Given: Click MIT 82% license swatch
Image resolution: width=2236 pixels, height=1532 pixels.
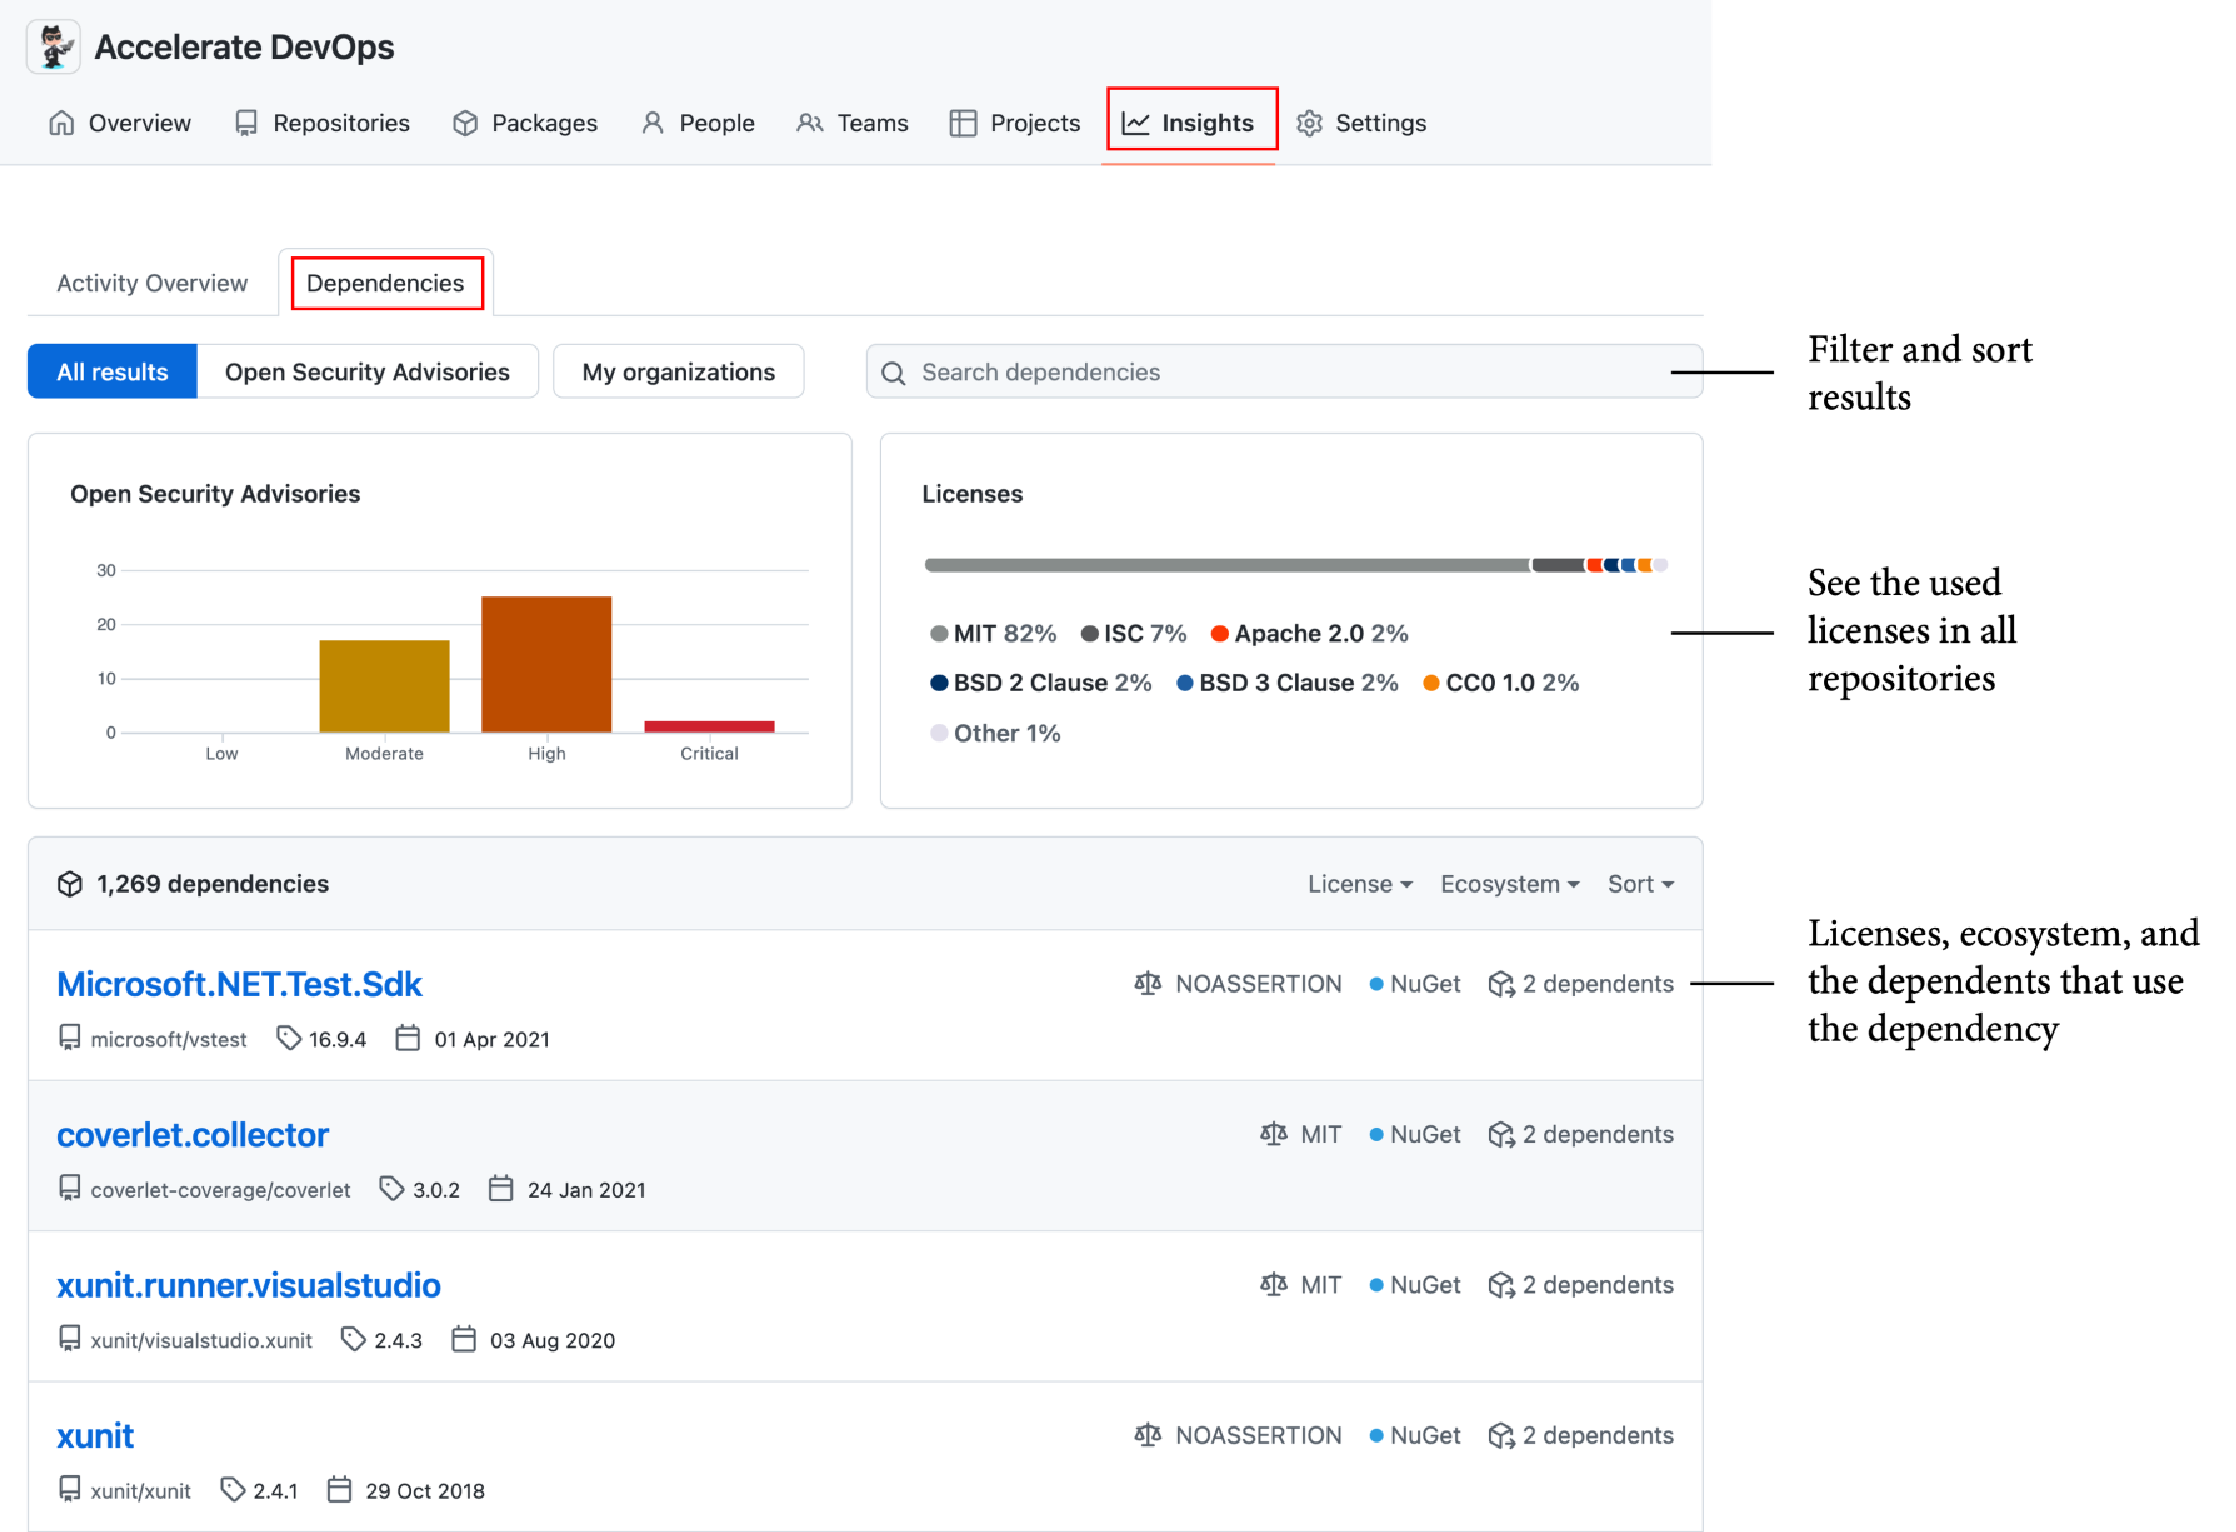Looking at the screenshot, I should point(938,633).
